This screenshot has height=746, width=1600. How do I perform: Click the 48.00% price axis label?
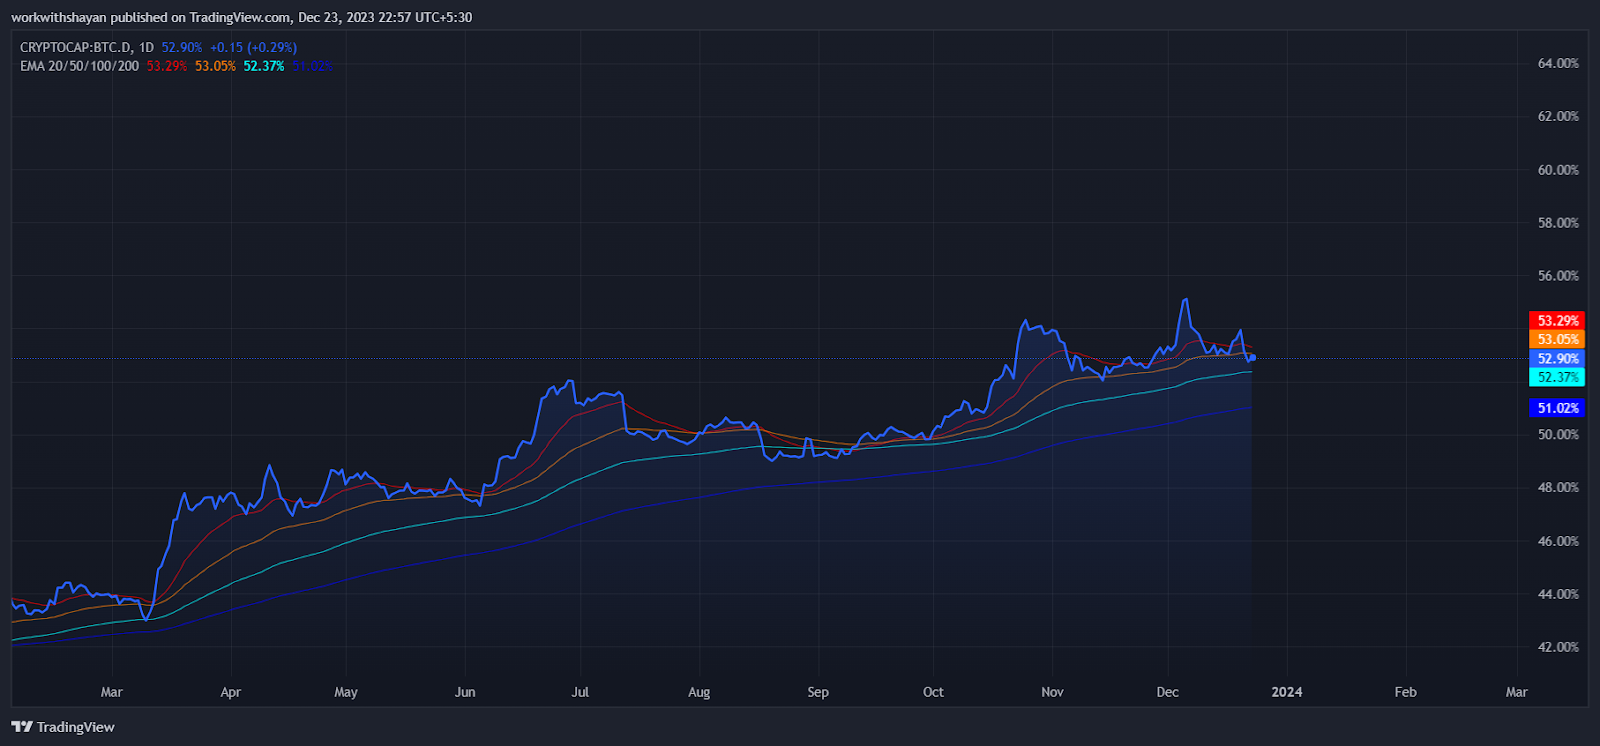coord(1558,488)
